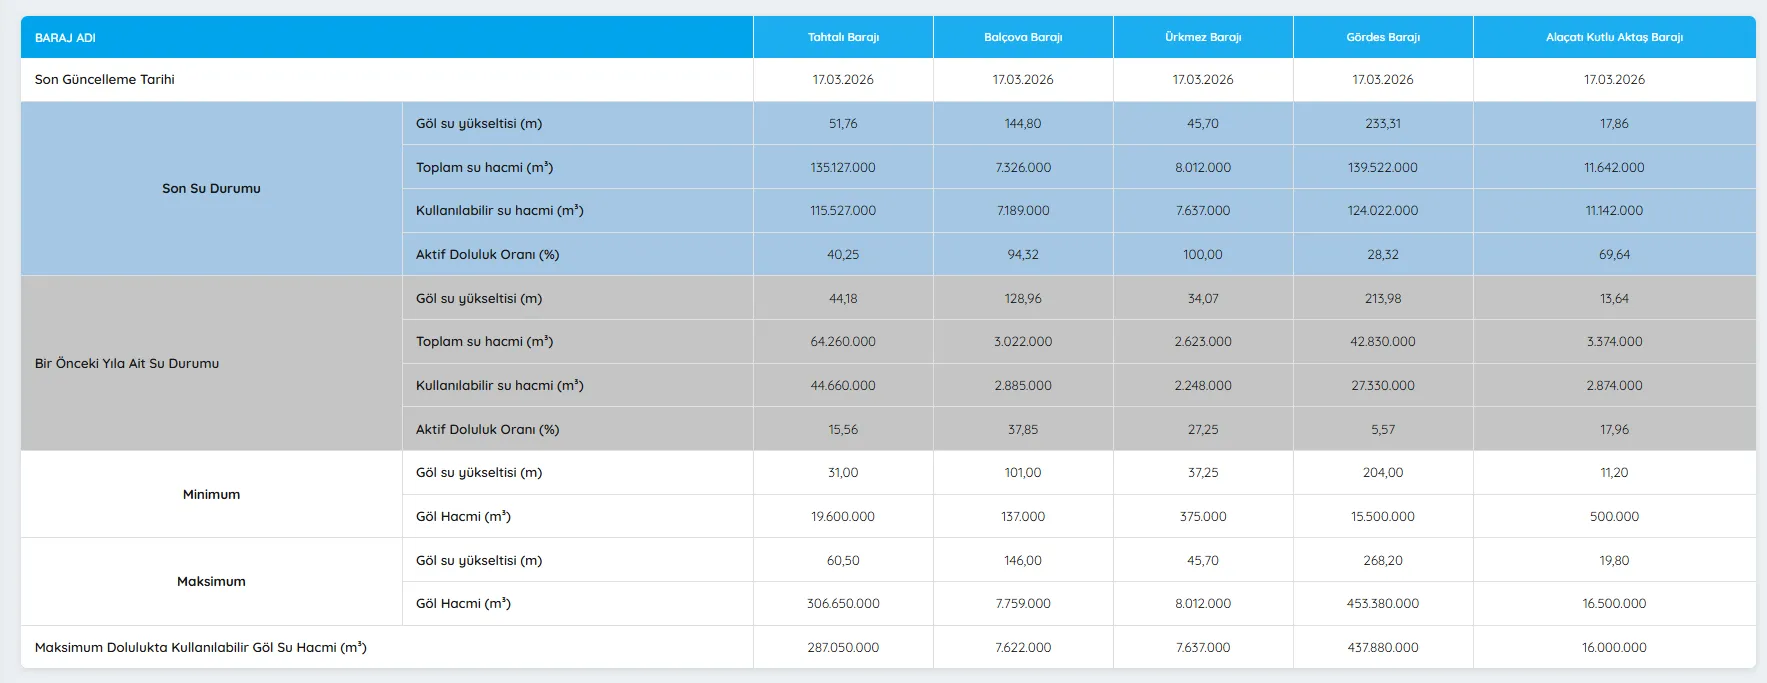Select Ürkmez's 100,00 active fill rate cell

[1203, 255]
